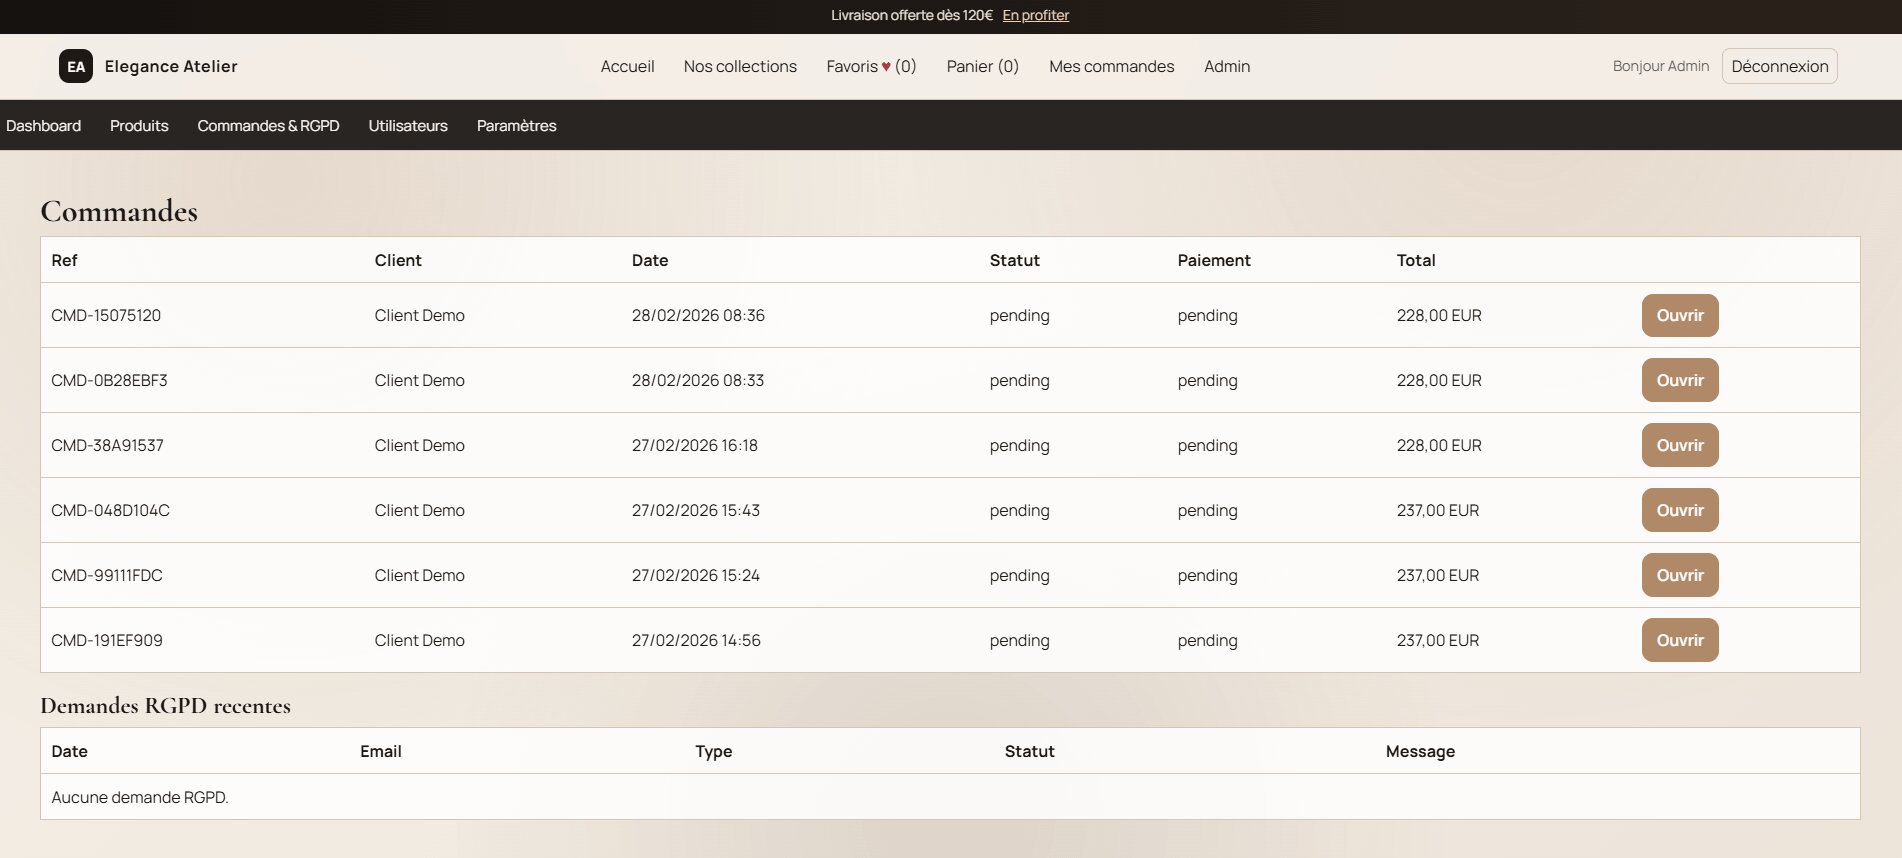
Task: Click the Bonjour Admin greeting
Action: [1661, 66]
